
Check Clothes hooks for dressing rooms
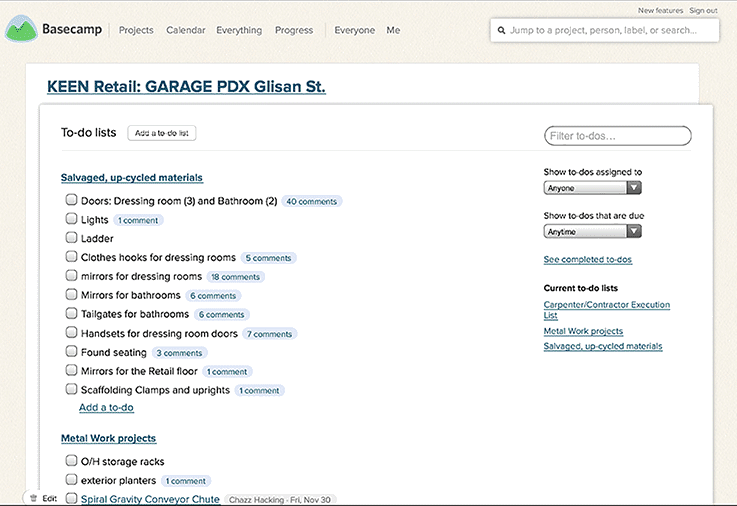point(71,257)
